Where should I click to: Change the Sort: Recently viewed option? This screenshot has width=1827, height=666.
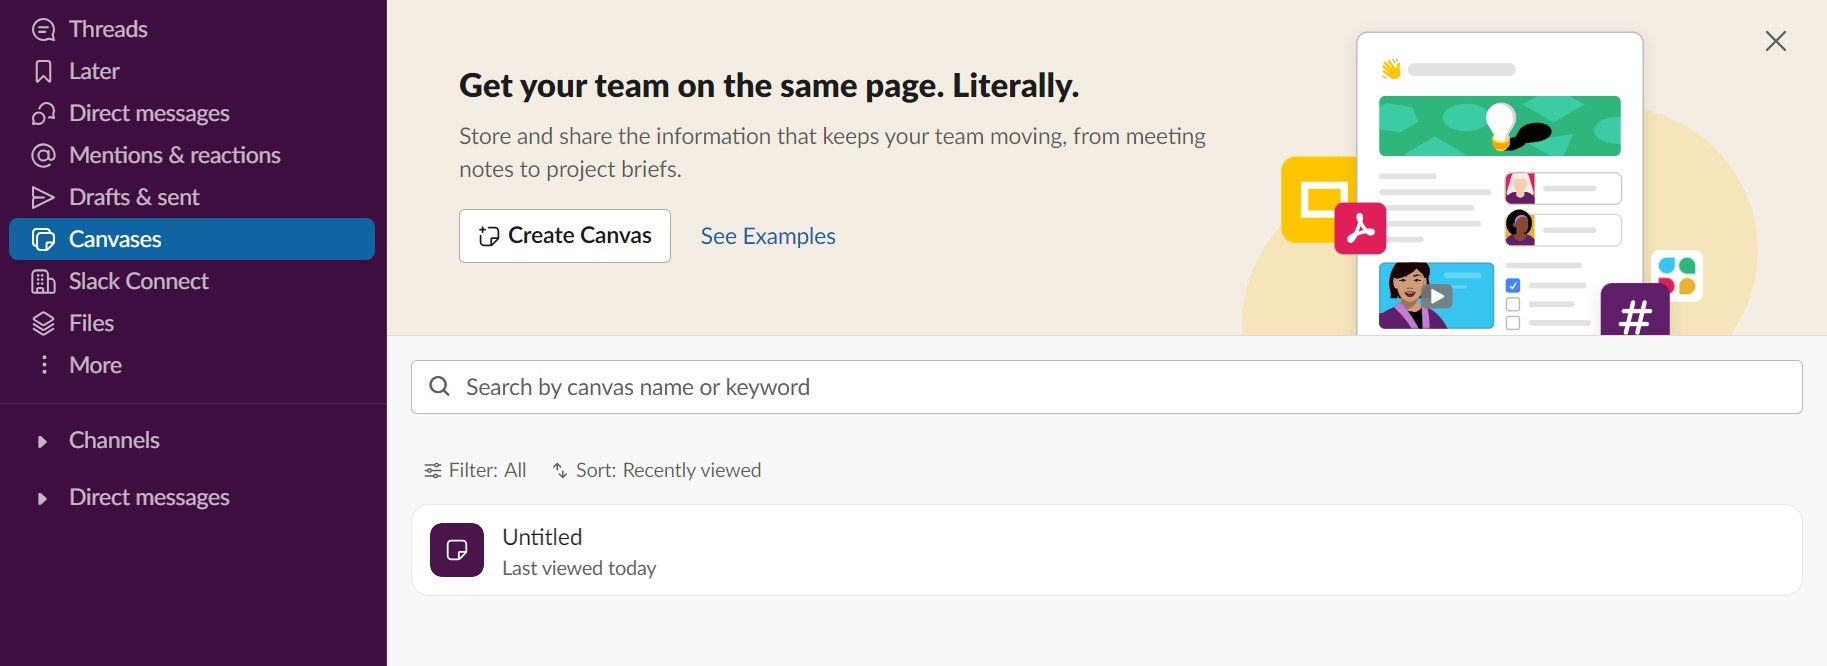click(x=657, y=470)
